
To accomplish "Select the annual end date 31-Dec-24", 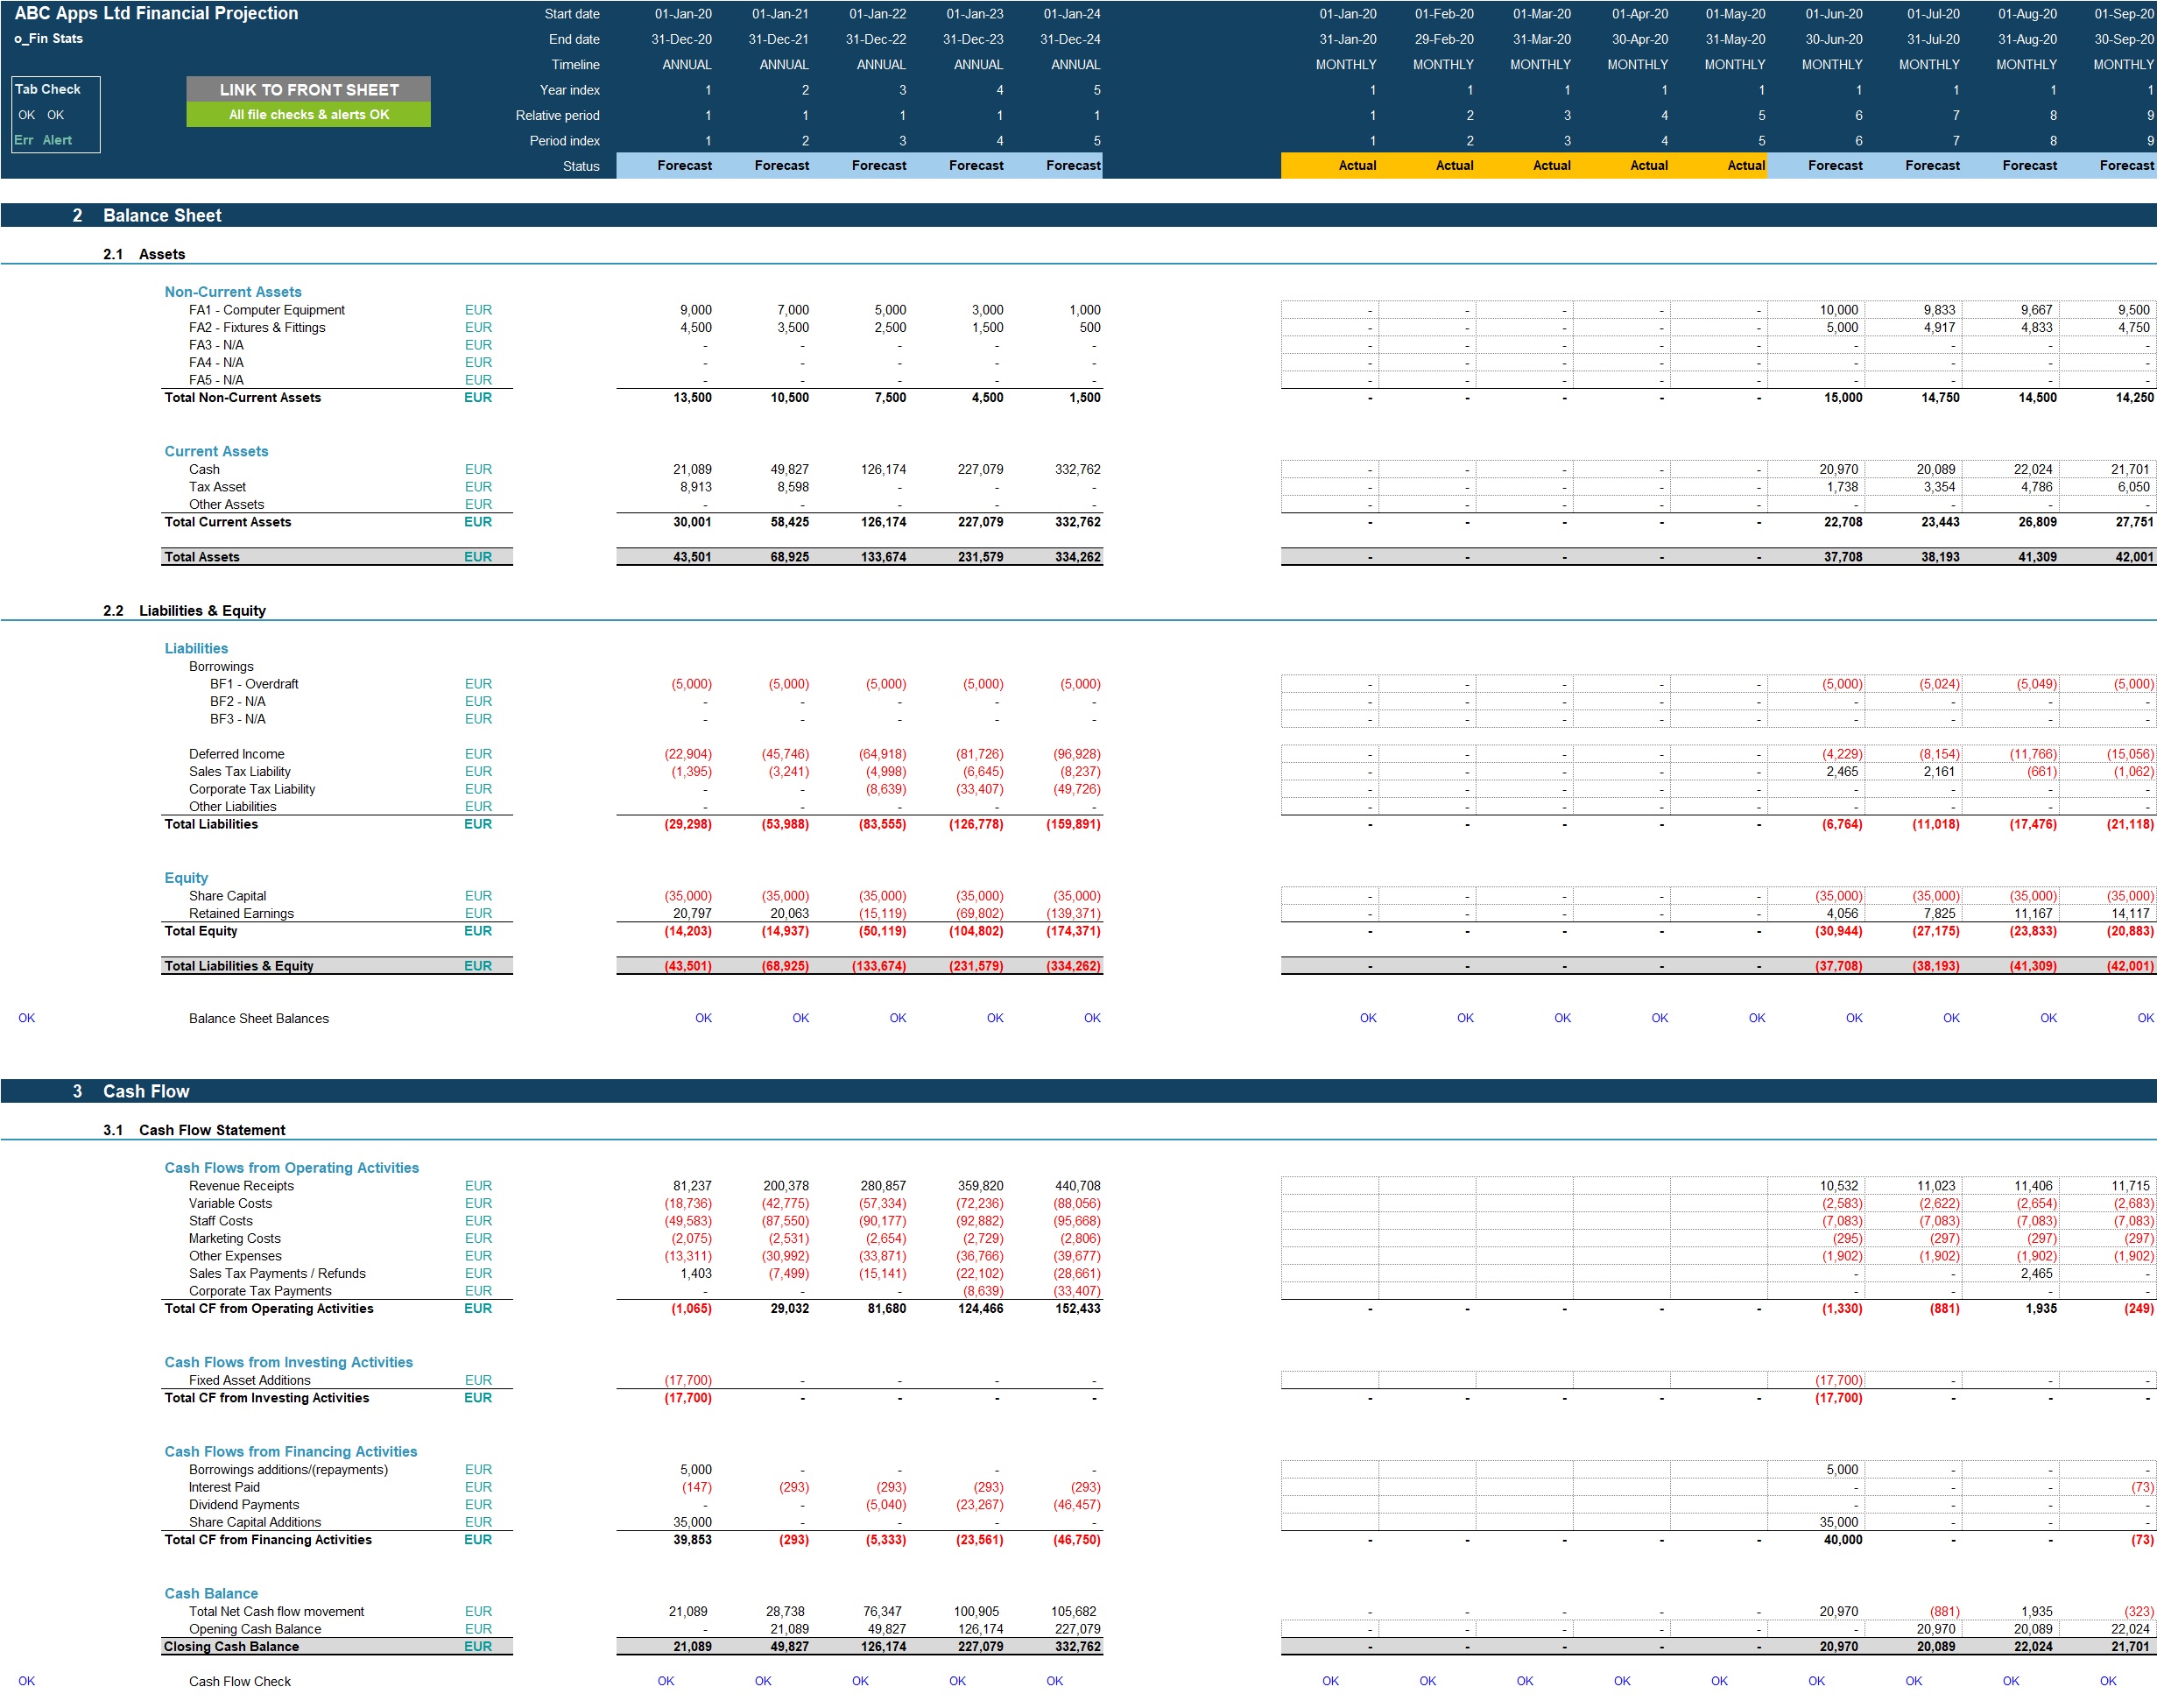I will click(1070, 39).
